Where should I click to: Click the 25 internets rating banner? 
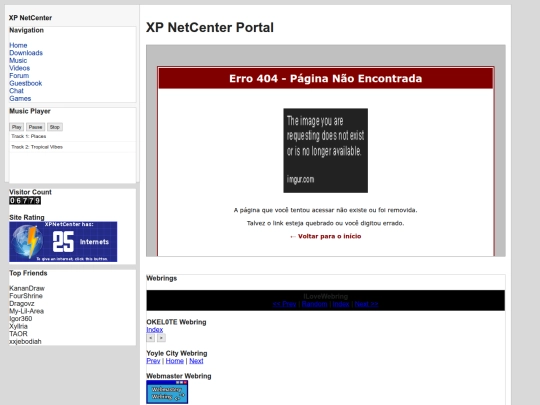click(x=63, y=242)
